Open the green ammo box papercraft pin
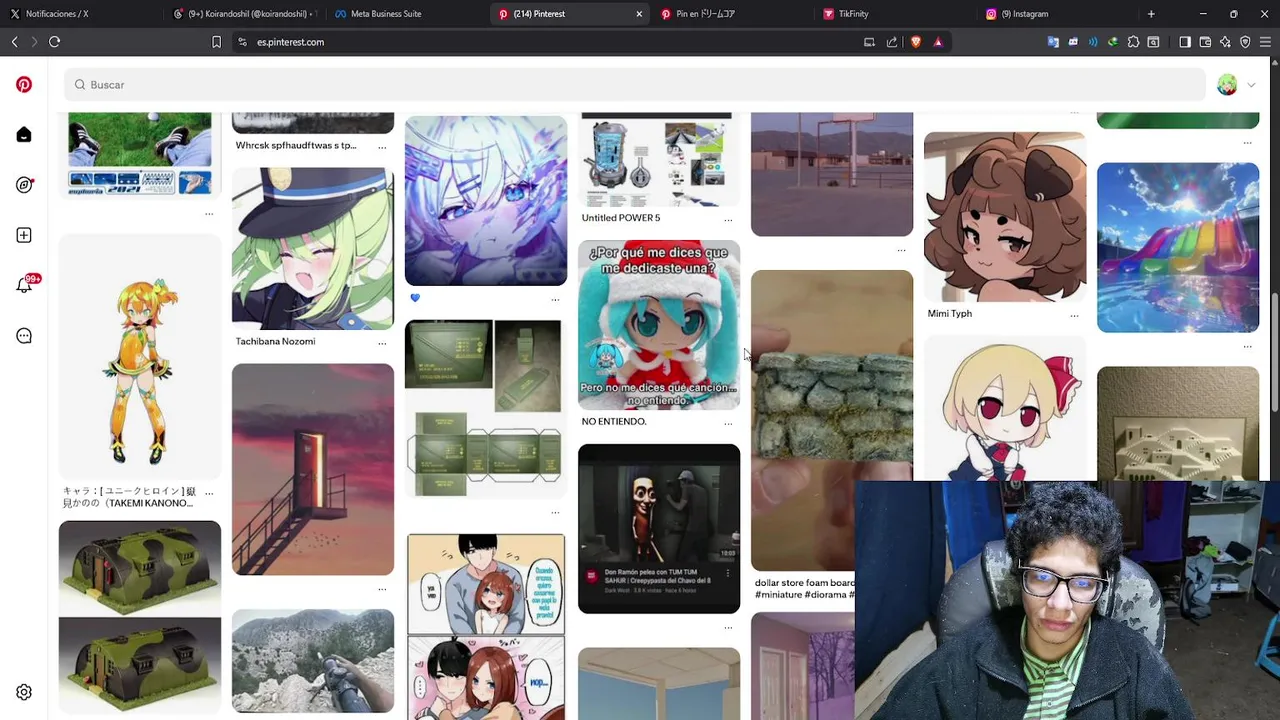 click(x=485, y=408)
